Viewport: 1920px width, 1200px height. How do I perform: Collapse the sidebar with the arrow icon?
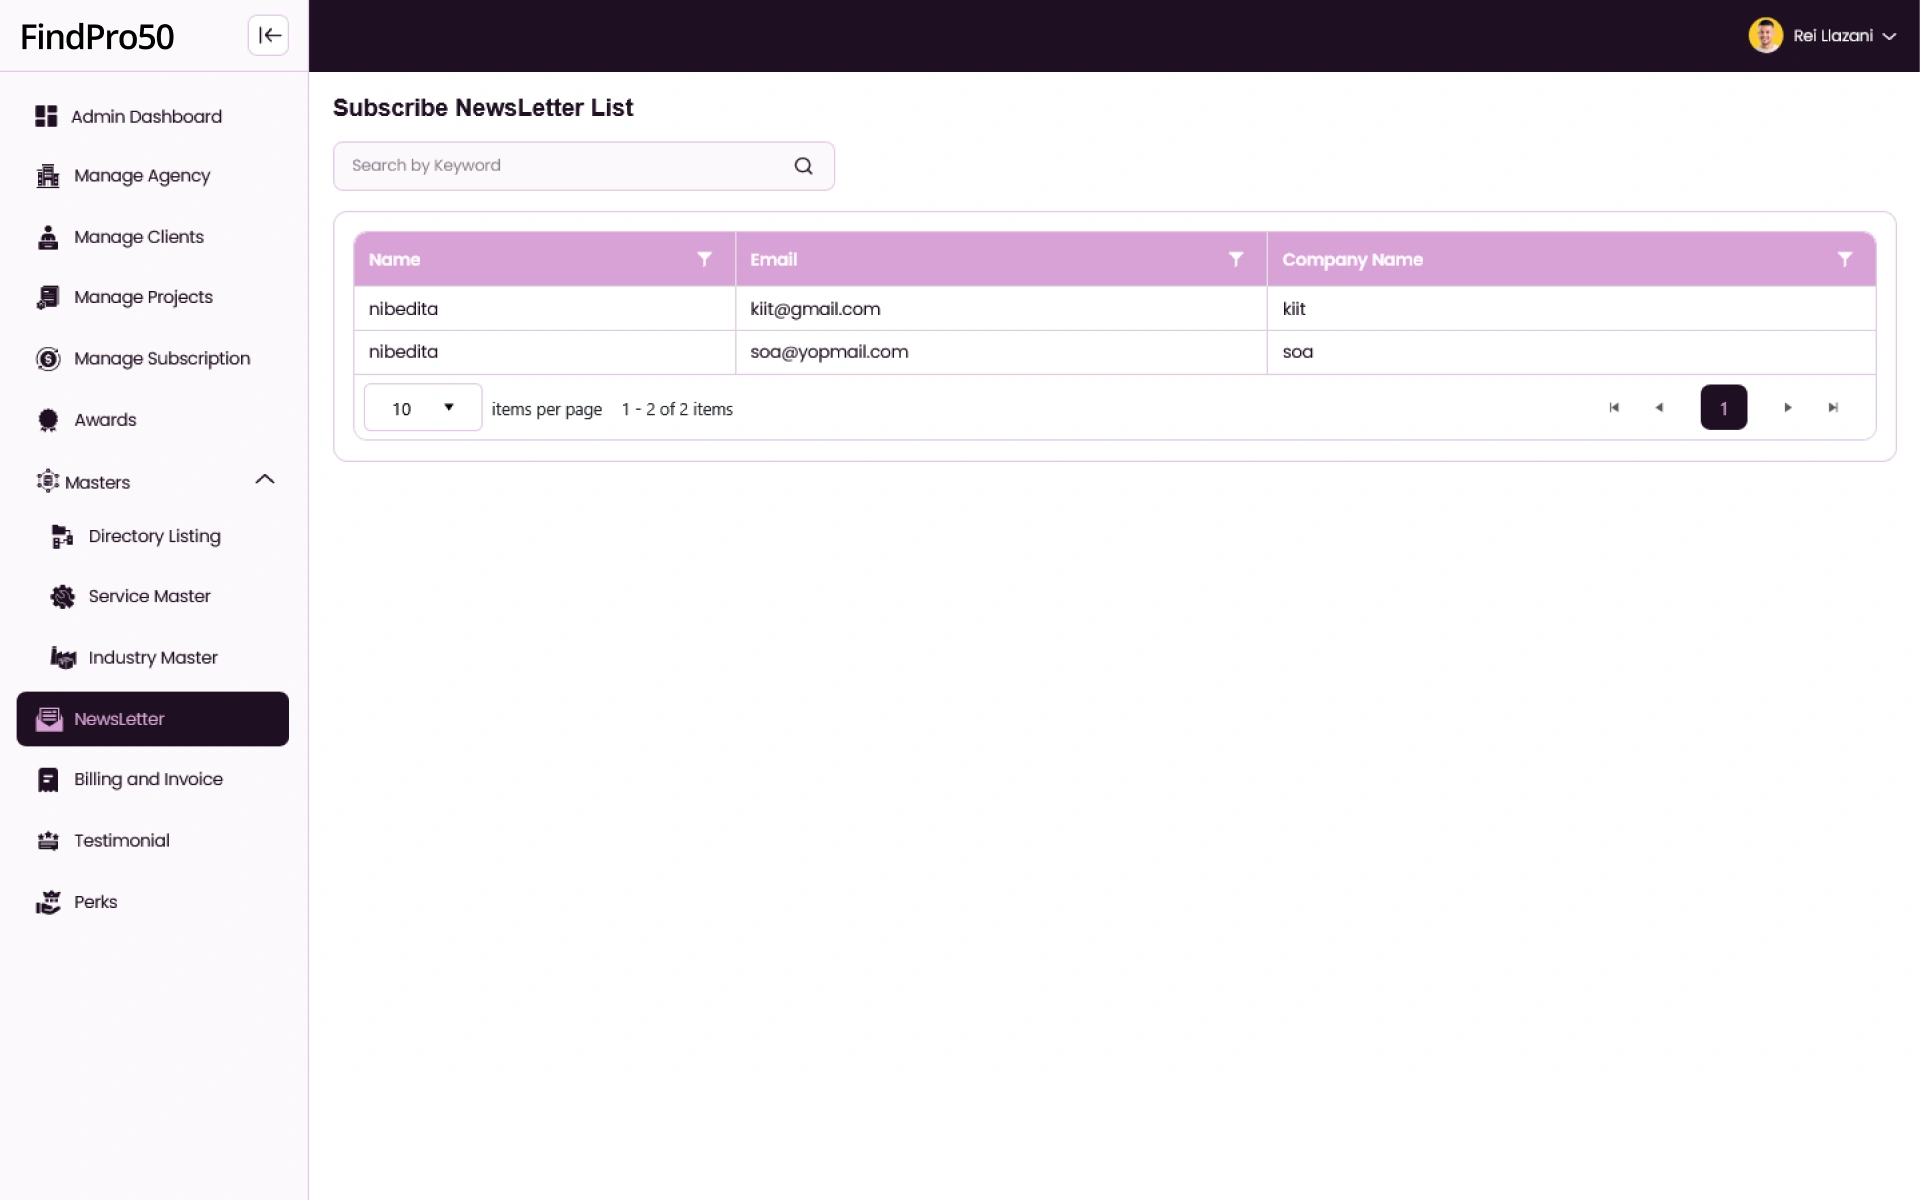[268, 36]
